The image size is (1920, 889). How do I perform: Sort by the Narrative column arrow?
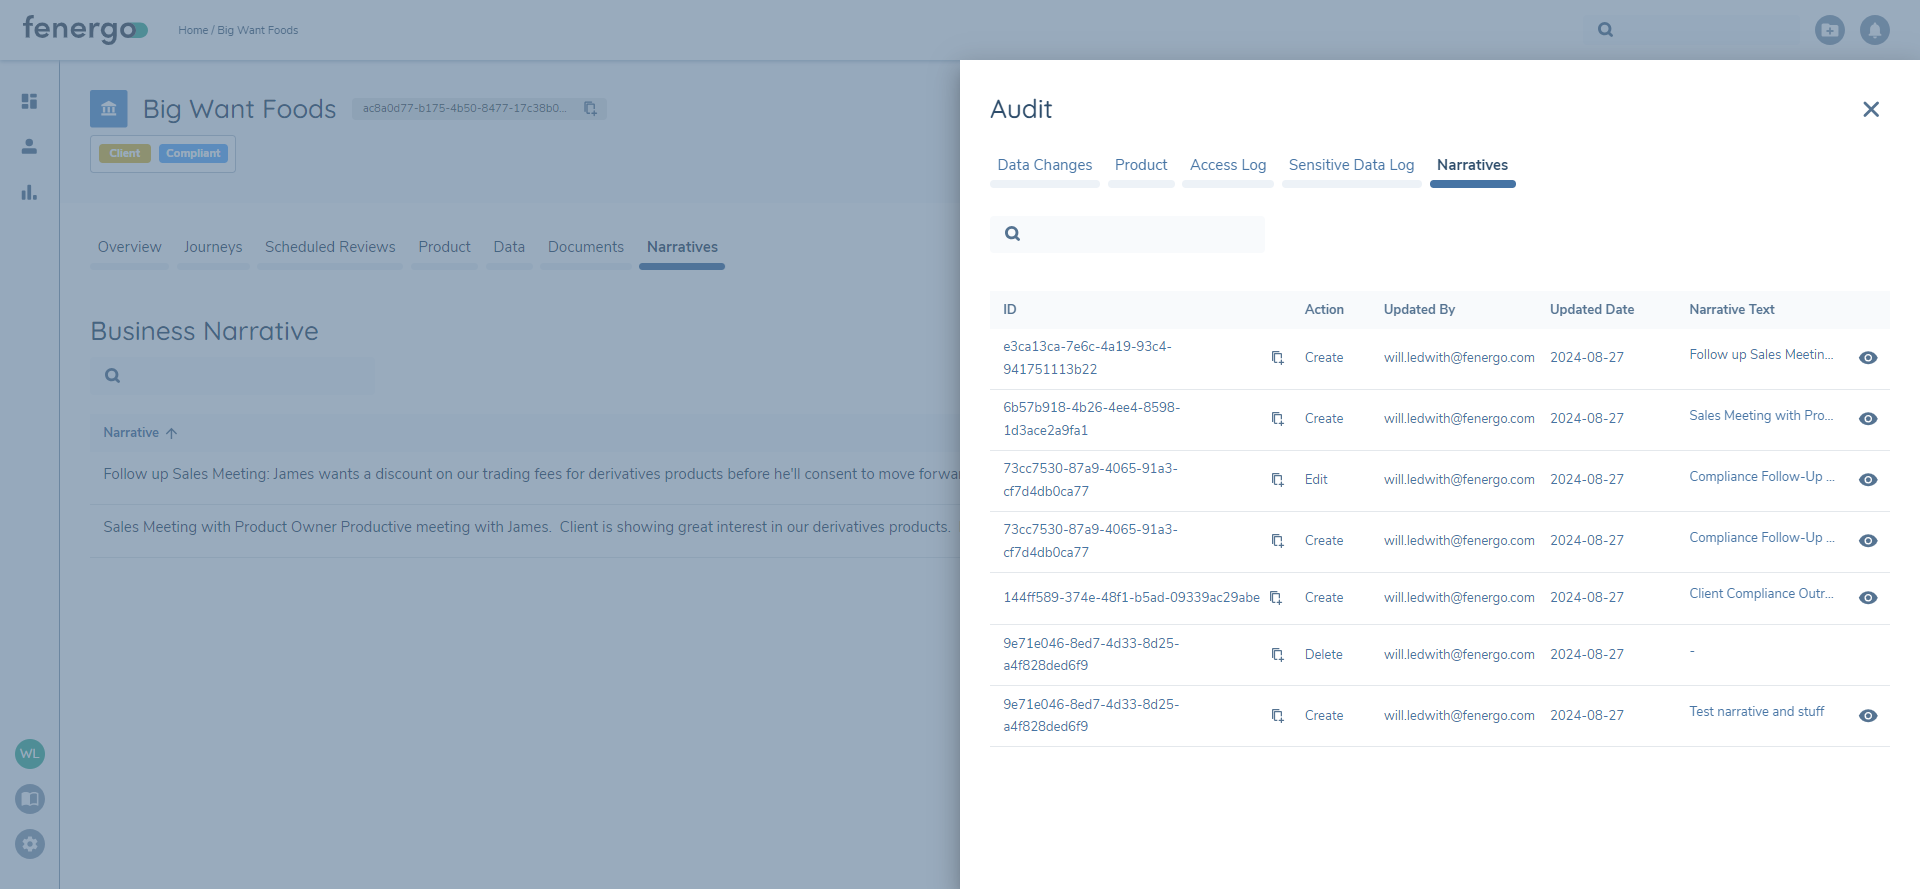coord(171,433)
